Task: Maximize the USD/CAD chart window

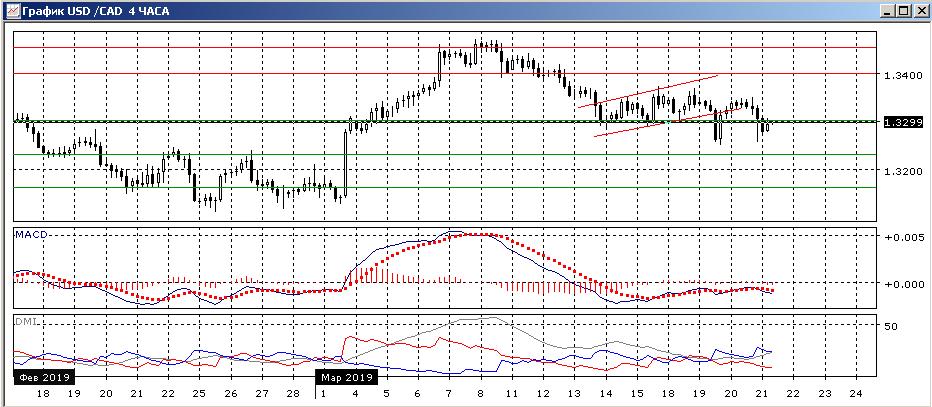Action: click(x=903, y=11)
